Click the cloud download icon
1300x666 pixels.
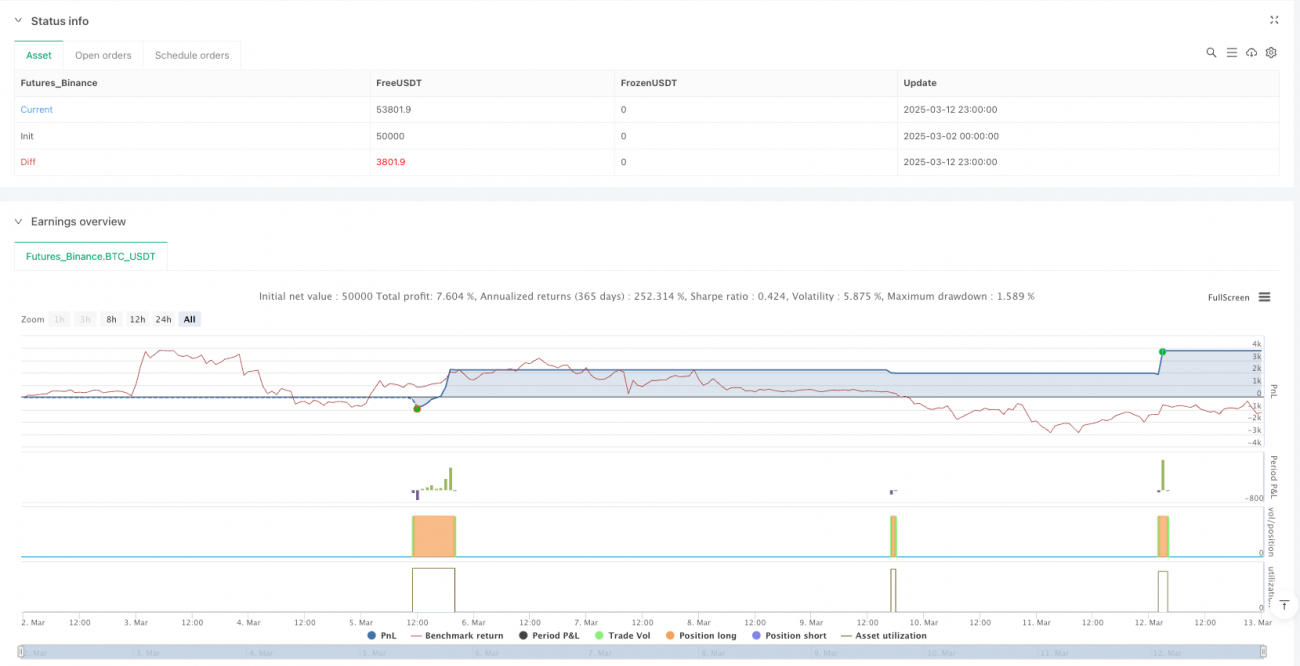[1251, 53]
